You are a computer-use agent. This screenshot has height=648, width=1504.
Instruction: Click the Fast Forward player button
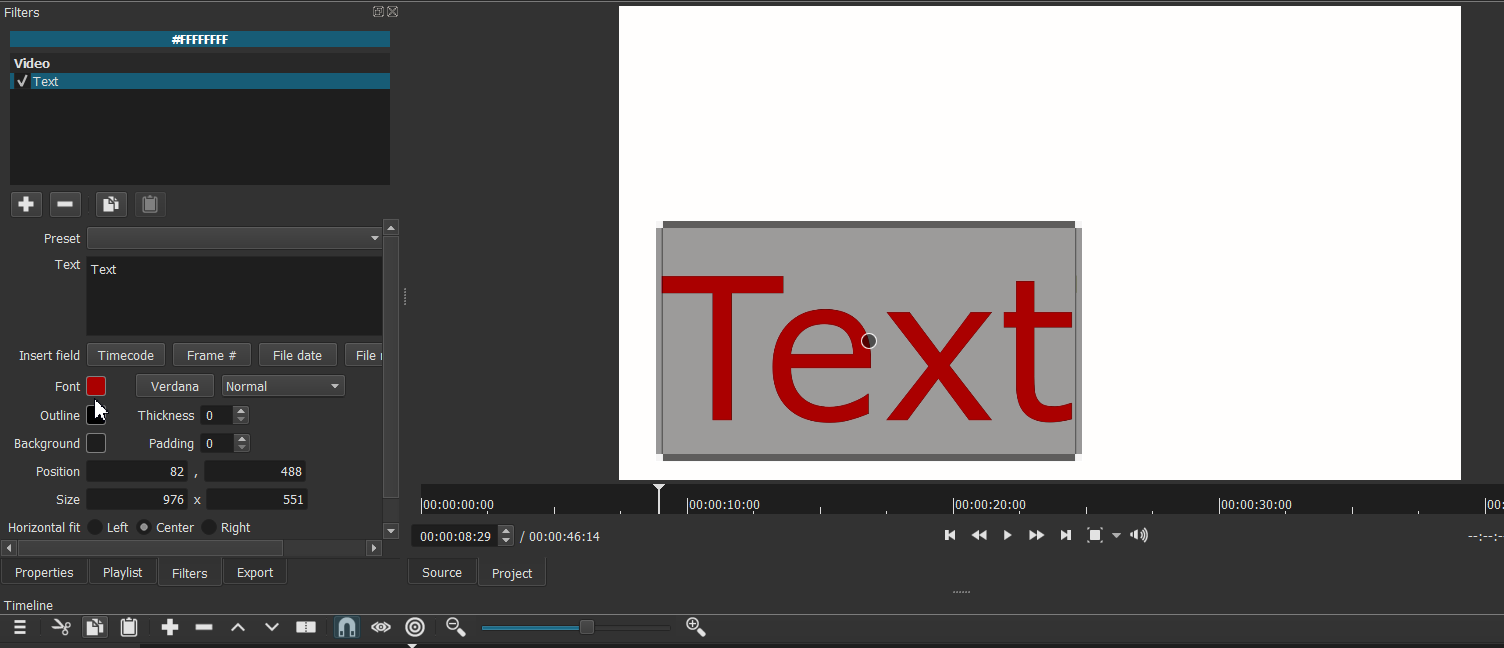pos(1037,535)
